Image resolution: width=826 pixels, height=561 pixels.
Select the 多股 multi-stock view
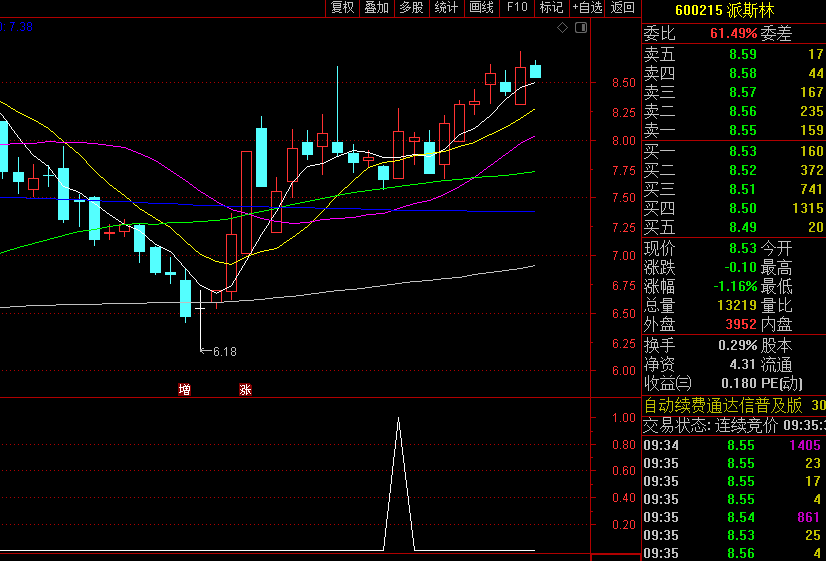pyautogui.click(x=411, y=7)
